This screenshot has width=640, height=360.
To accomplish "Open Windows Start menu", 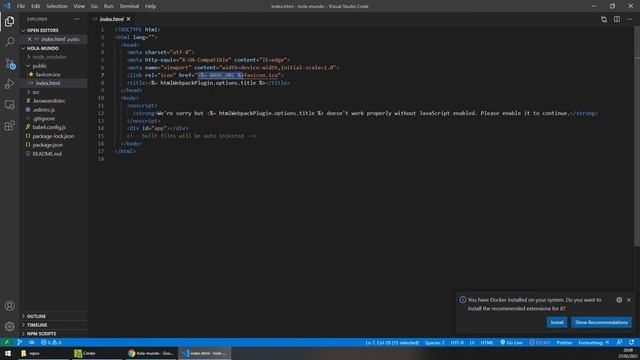I will [x=8, y=353].
